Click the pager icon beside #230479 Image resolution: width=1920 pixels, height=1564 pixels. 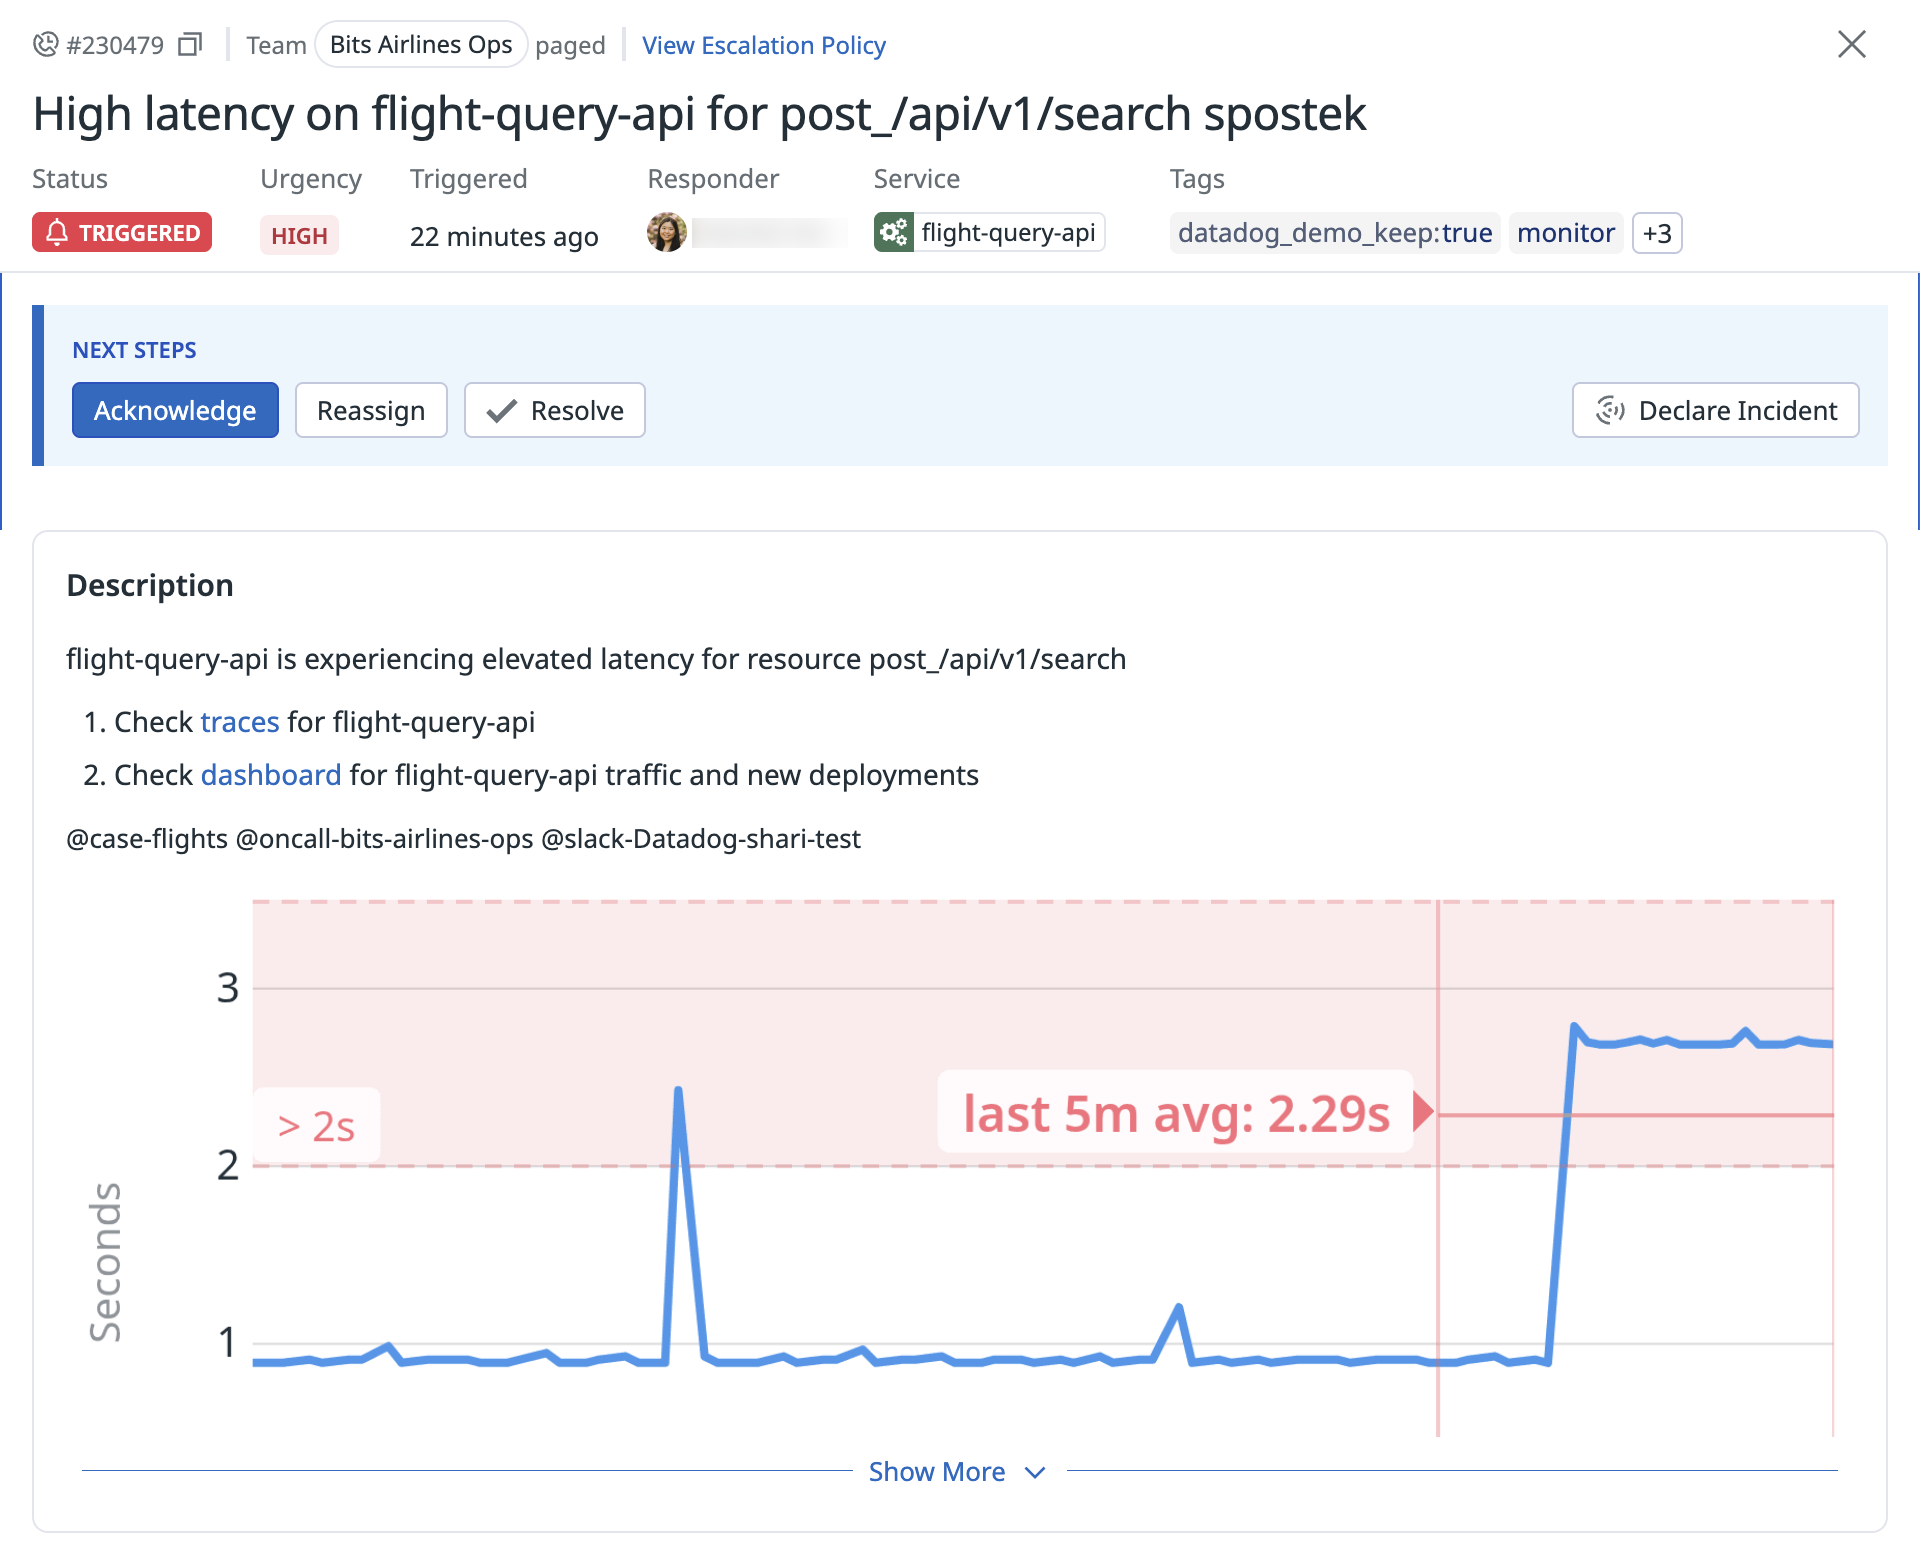[x=46, y=45]
